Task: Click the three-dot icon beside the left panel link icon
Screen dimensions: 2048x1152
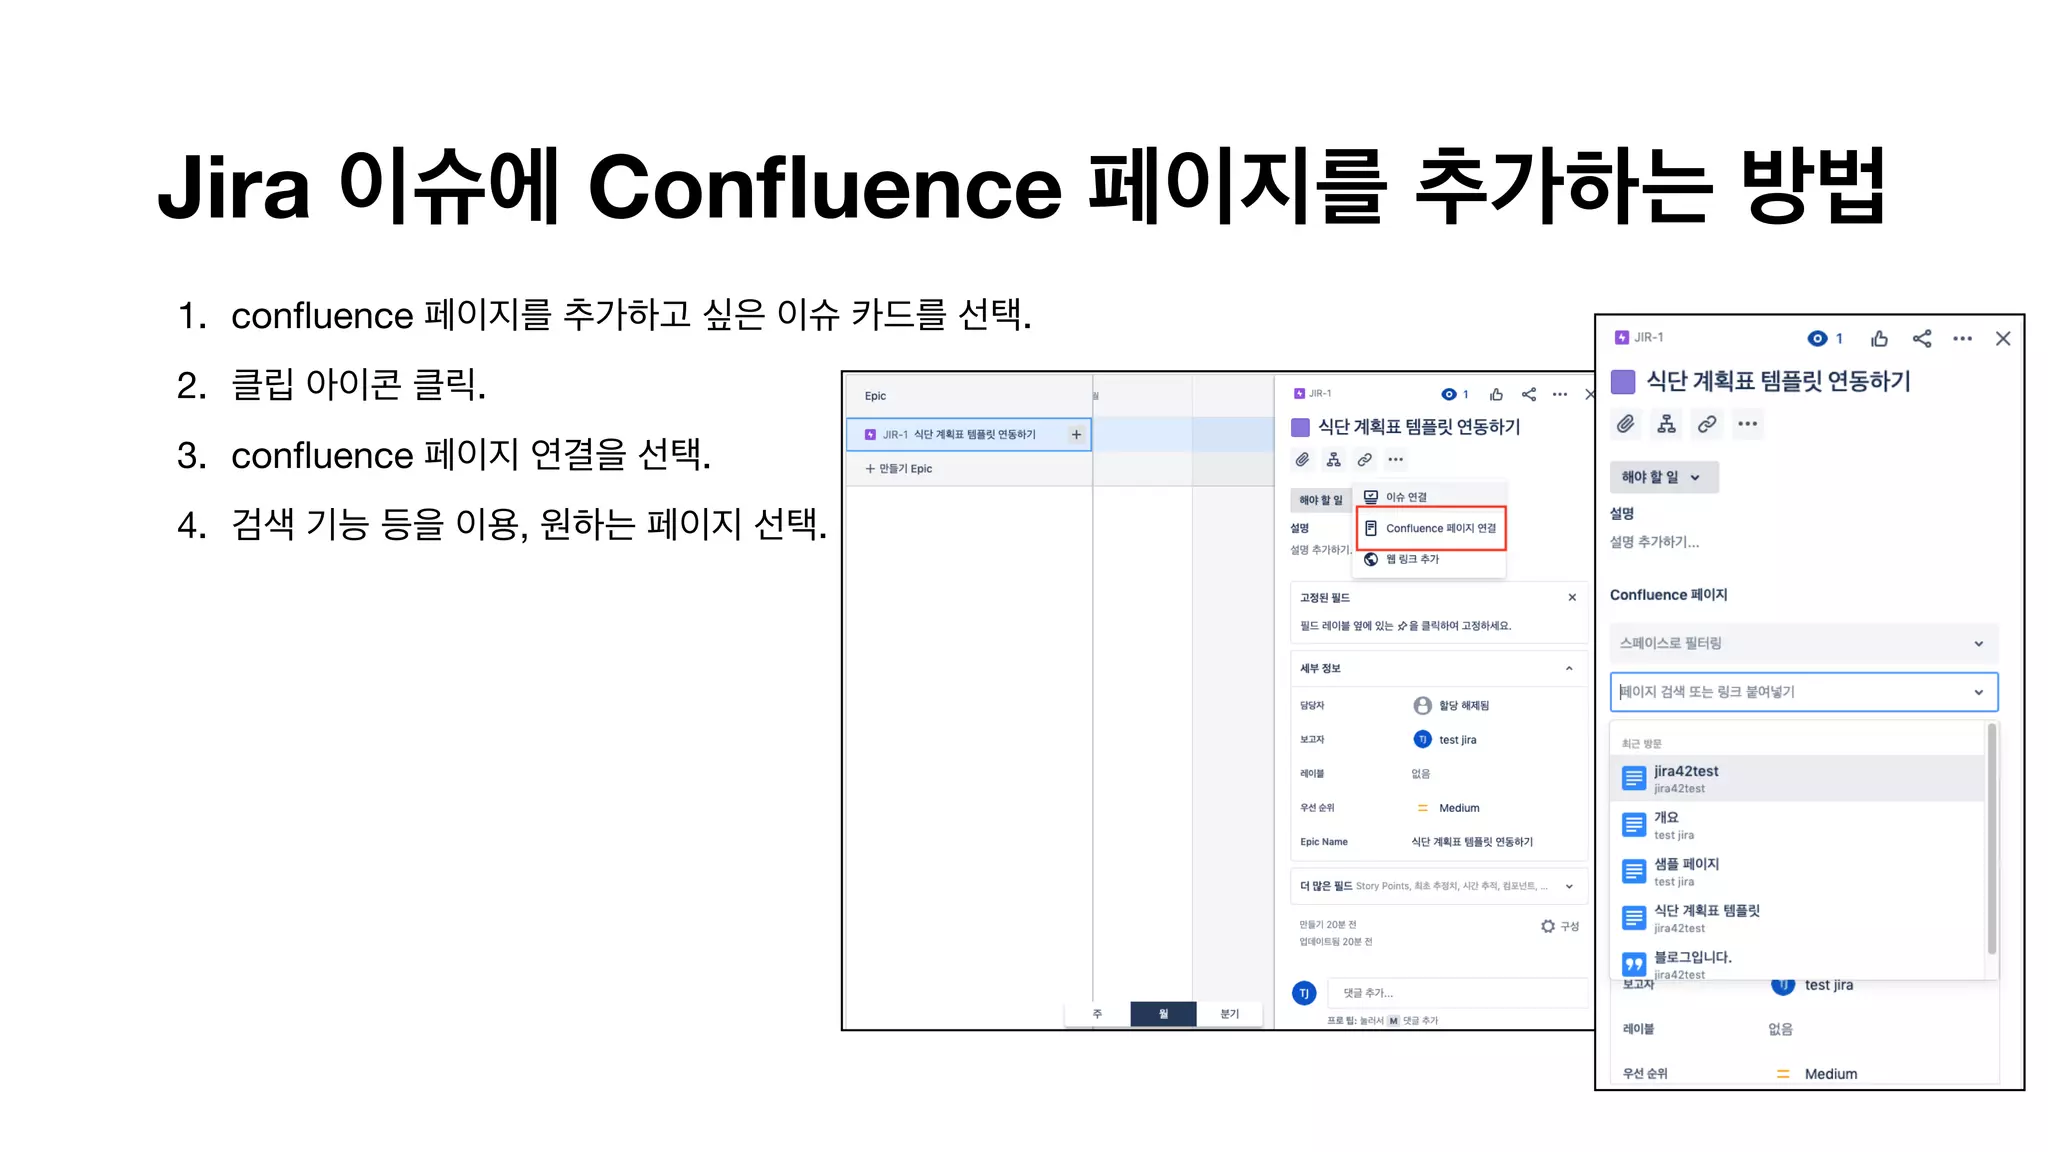Action: tap(1395, 460)
